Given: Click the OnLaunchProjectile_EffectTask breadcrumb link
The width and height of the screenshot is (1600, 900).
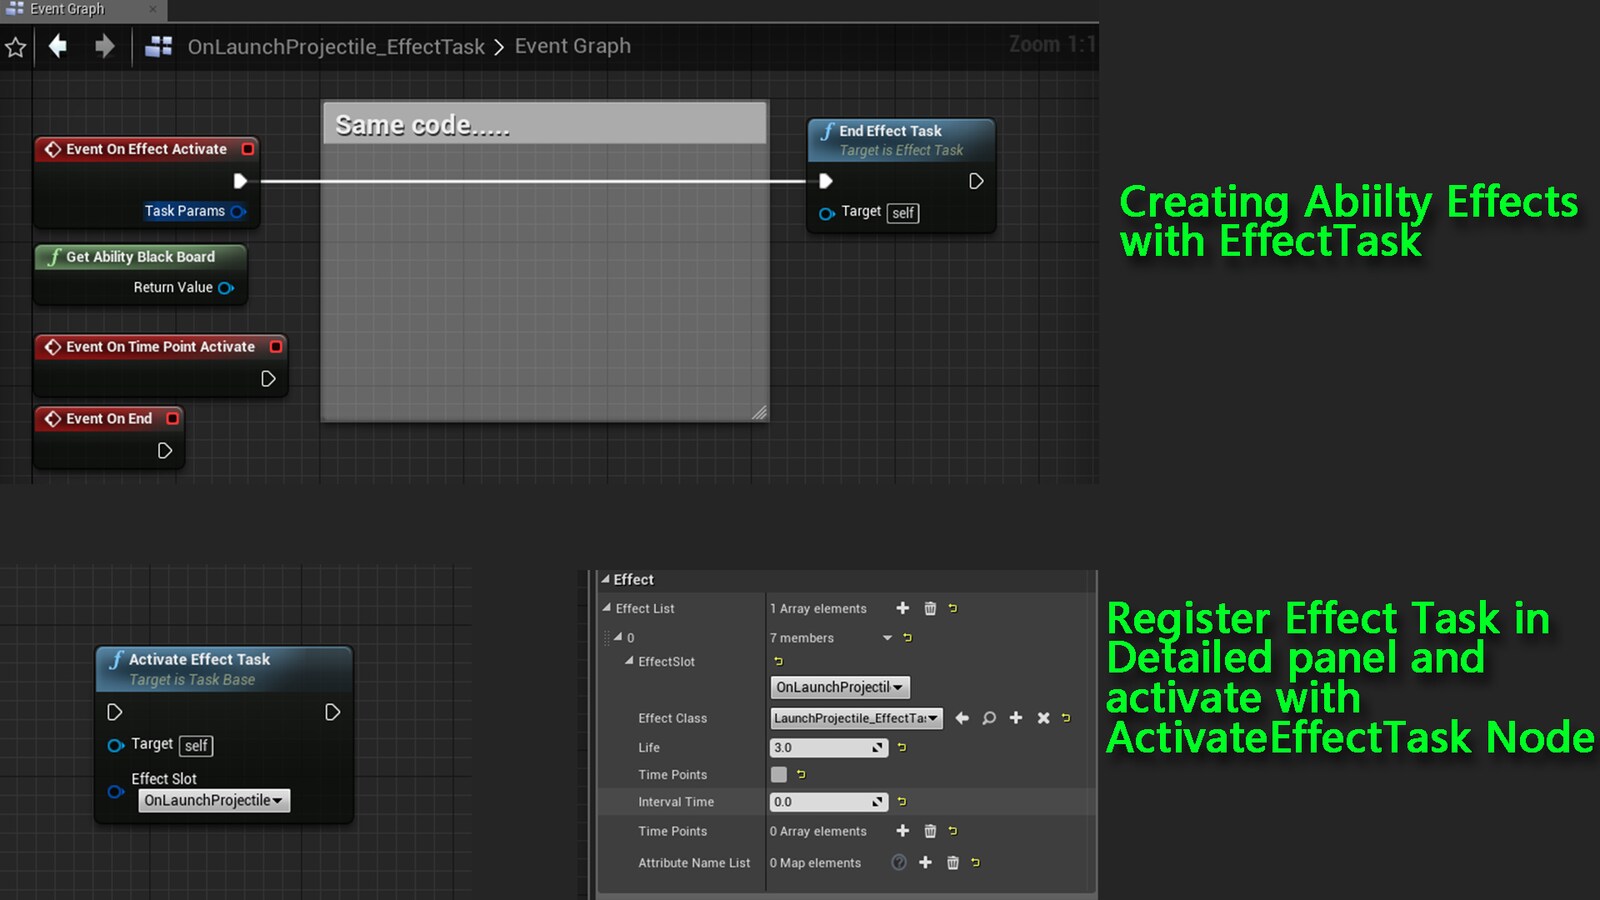Looking at the screenshot, I should click(x=337, y=46).
